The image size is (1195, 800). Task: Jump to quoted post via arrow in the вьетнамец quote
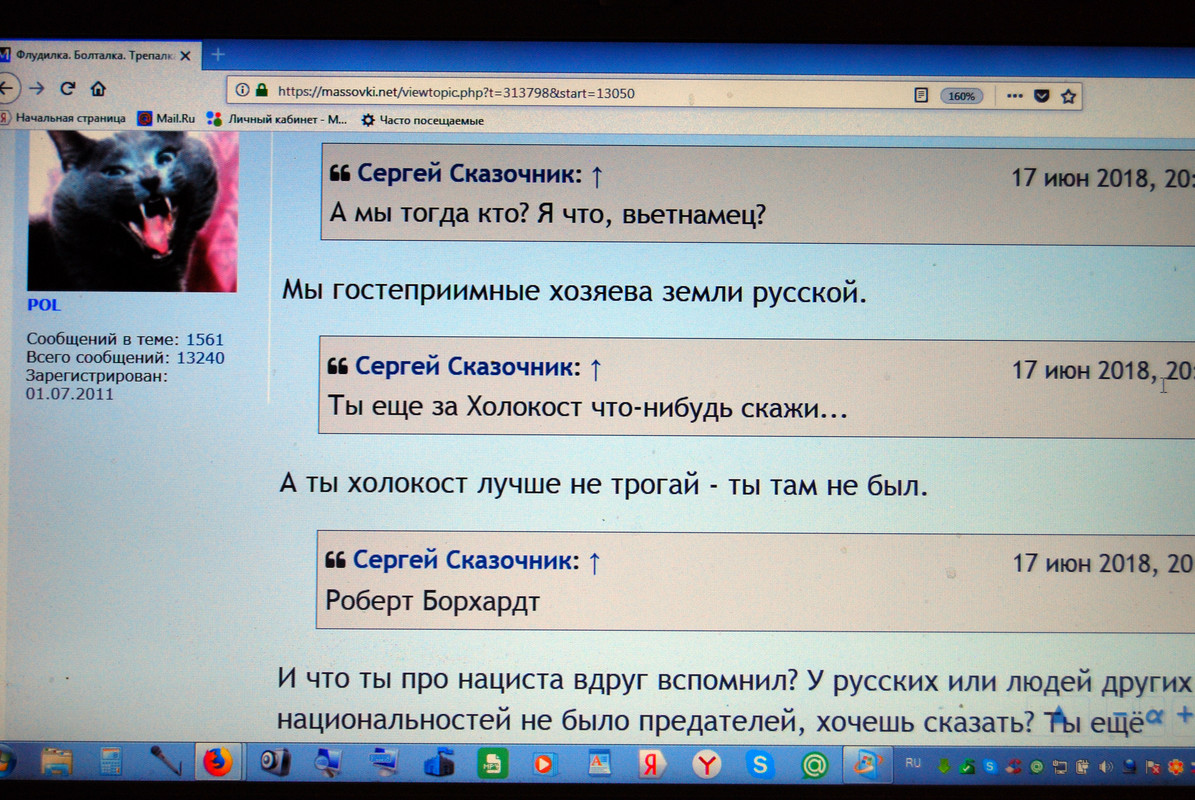pyautogui.click(x=597, y=176)
